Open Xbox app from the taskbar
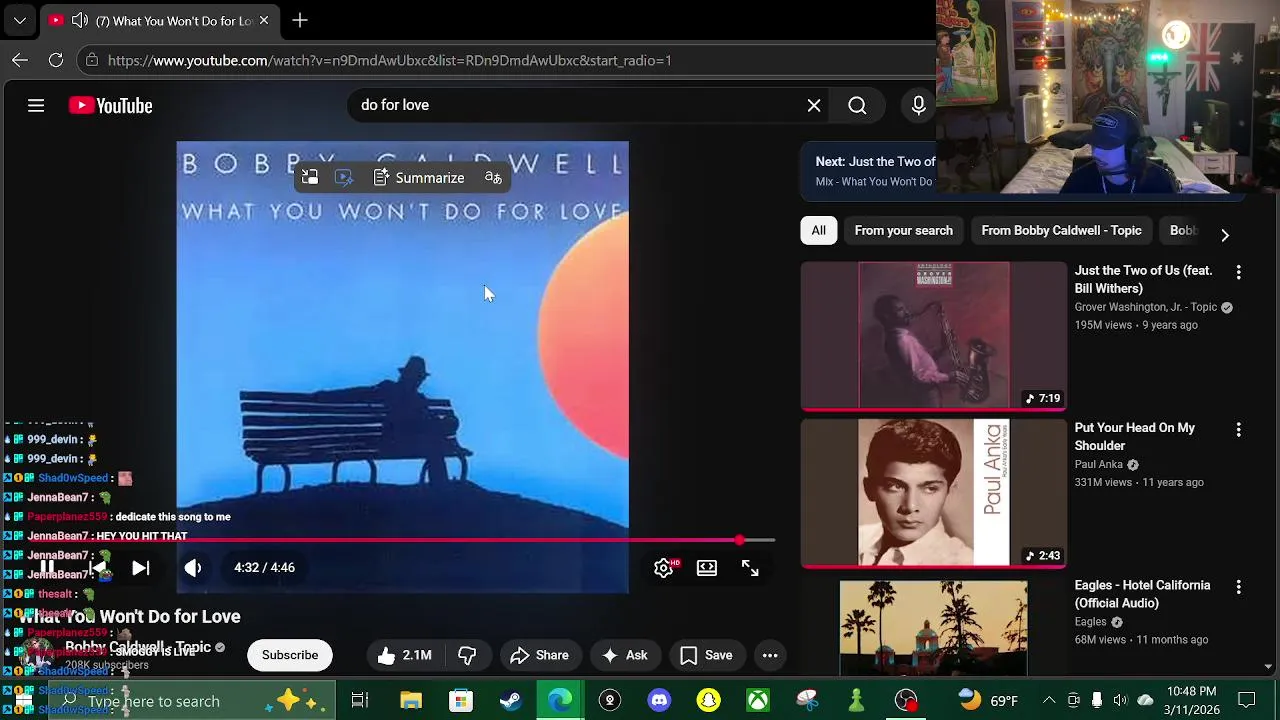Image resolution: width=1280 pixels, height=720 pixels. coord(758,701)
